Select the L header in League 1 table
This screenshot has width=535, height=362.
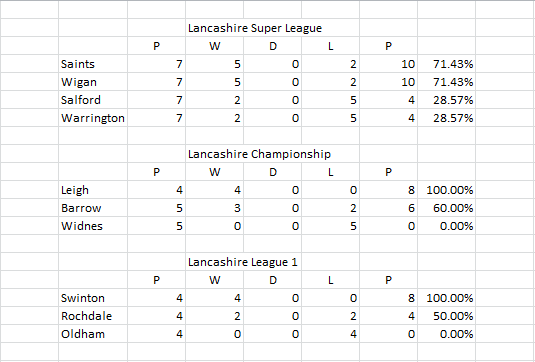click(x=330, y=280)
